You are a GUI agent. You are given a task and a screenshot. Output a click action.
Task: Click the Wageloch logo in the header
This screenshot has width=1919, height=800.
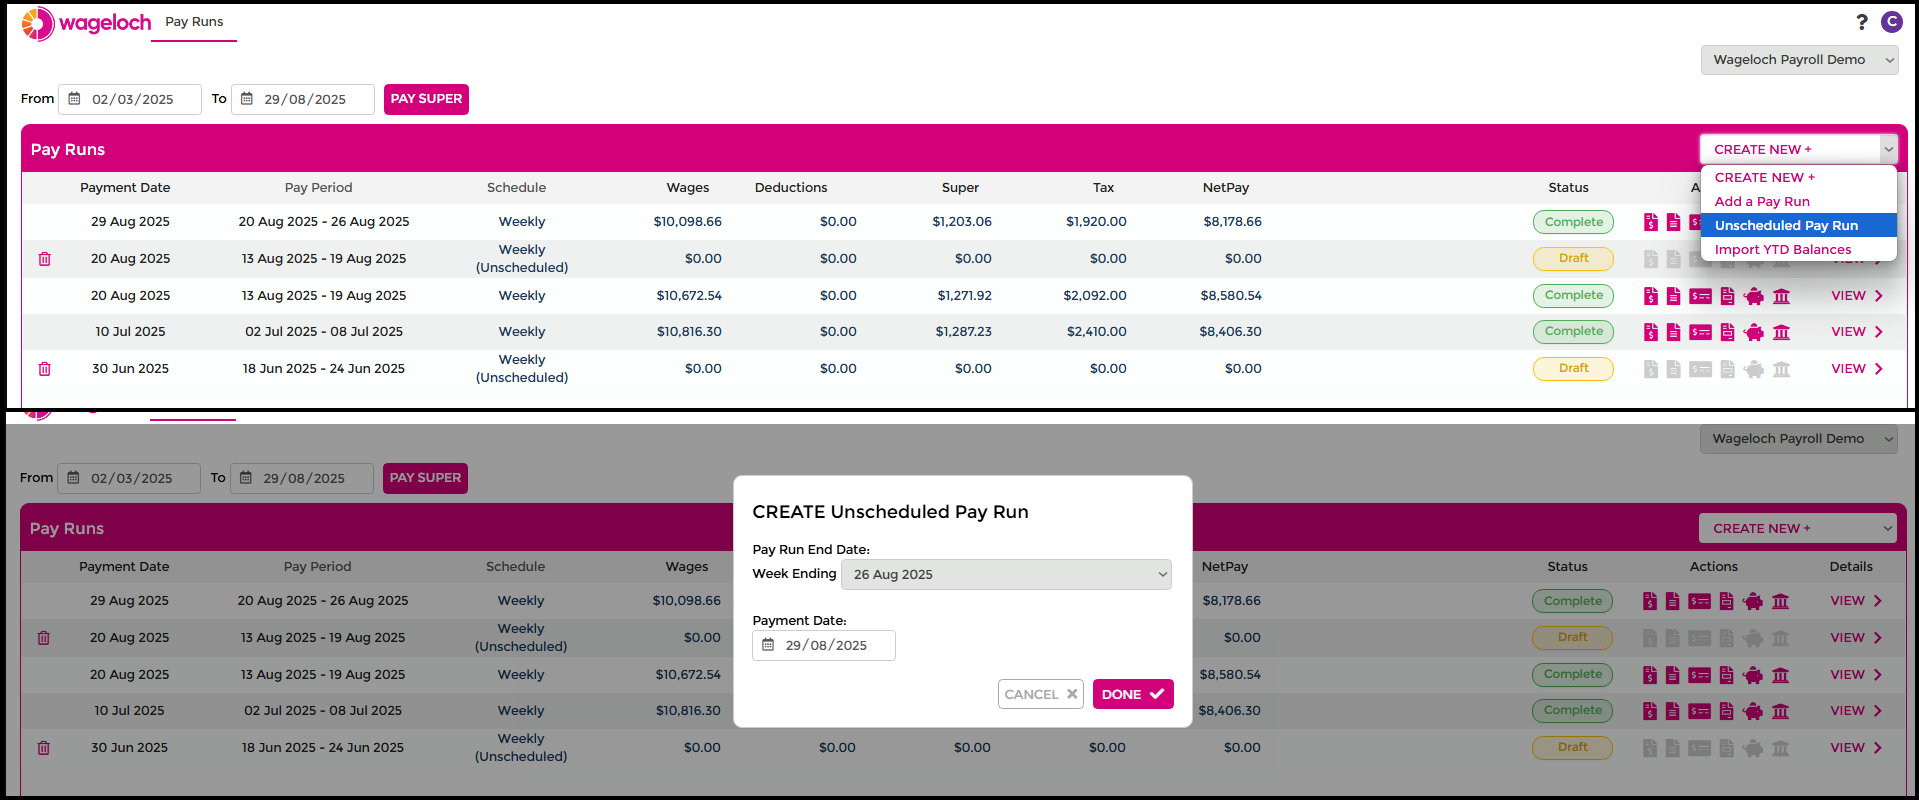(86, 23)
